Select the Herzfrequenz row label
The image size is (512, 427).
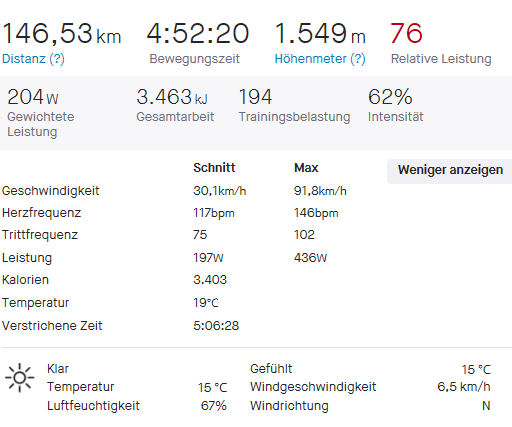pyautogui.click(x=42, y=213)
